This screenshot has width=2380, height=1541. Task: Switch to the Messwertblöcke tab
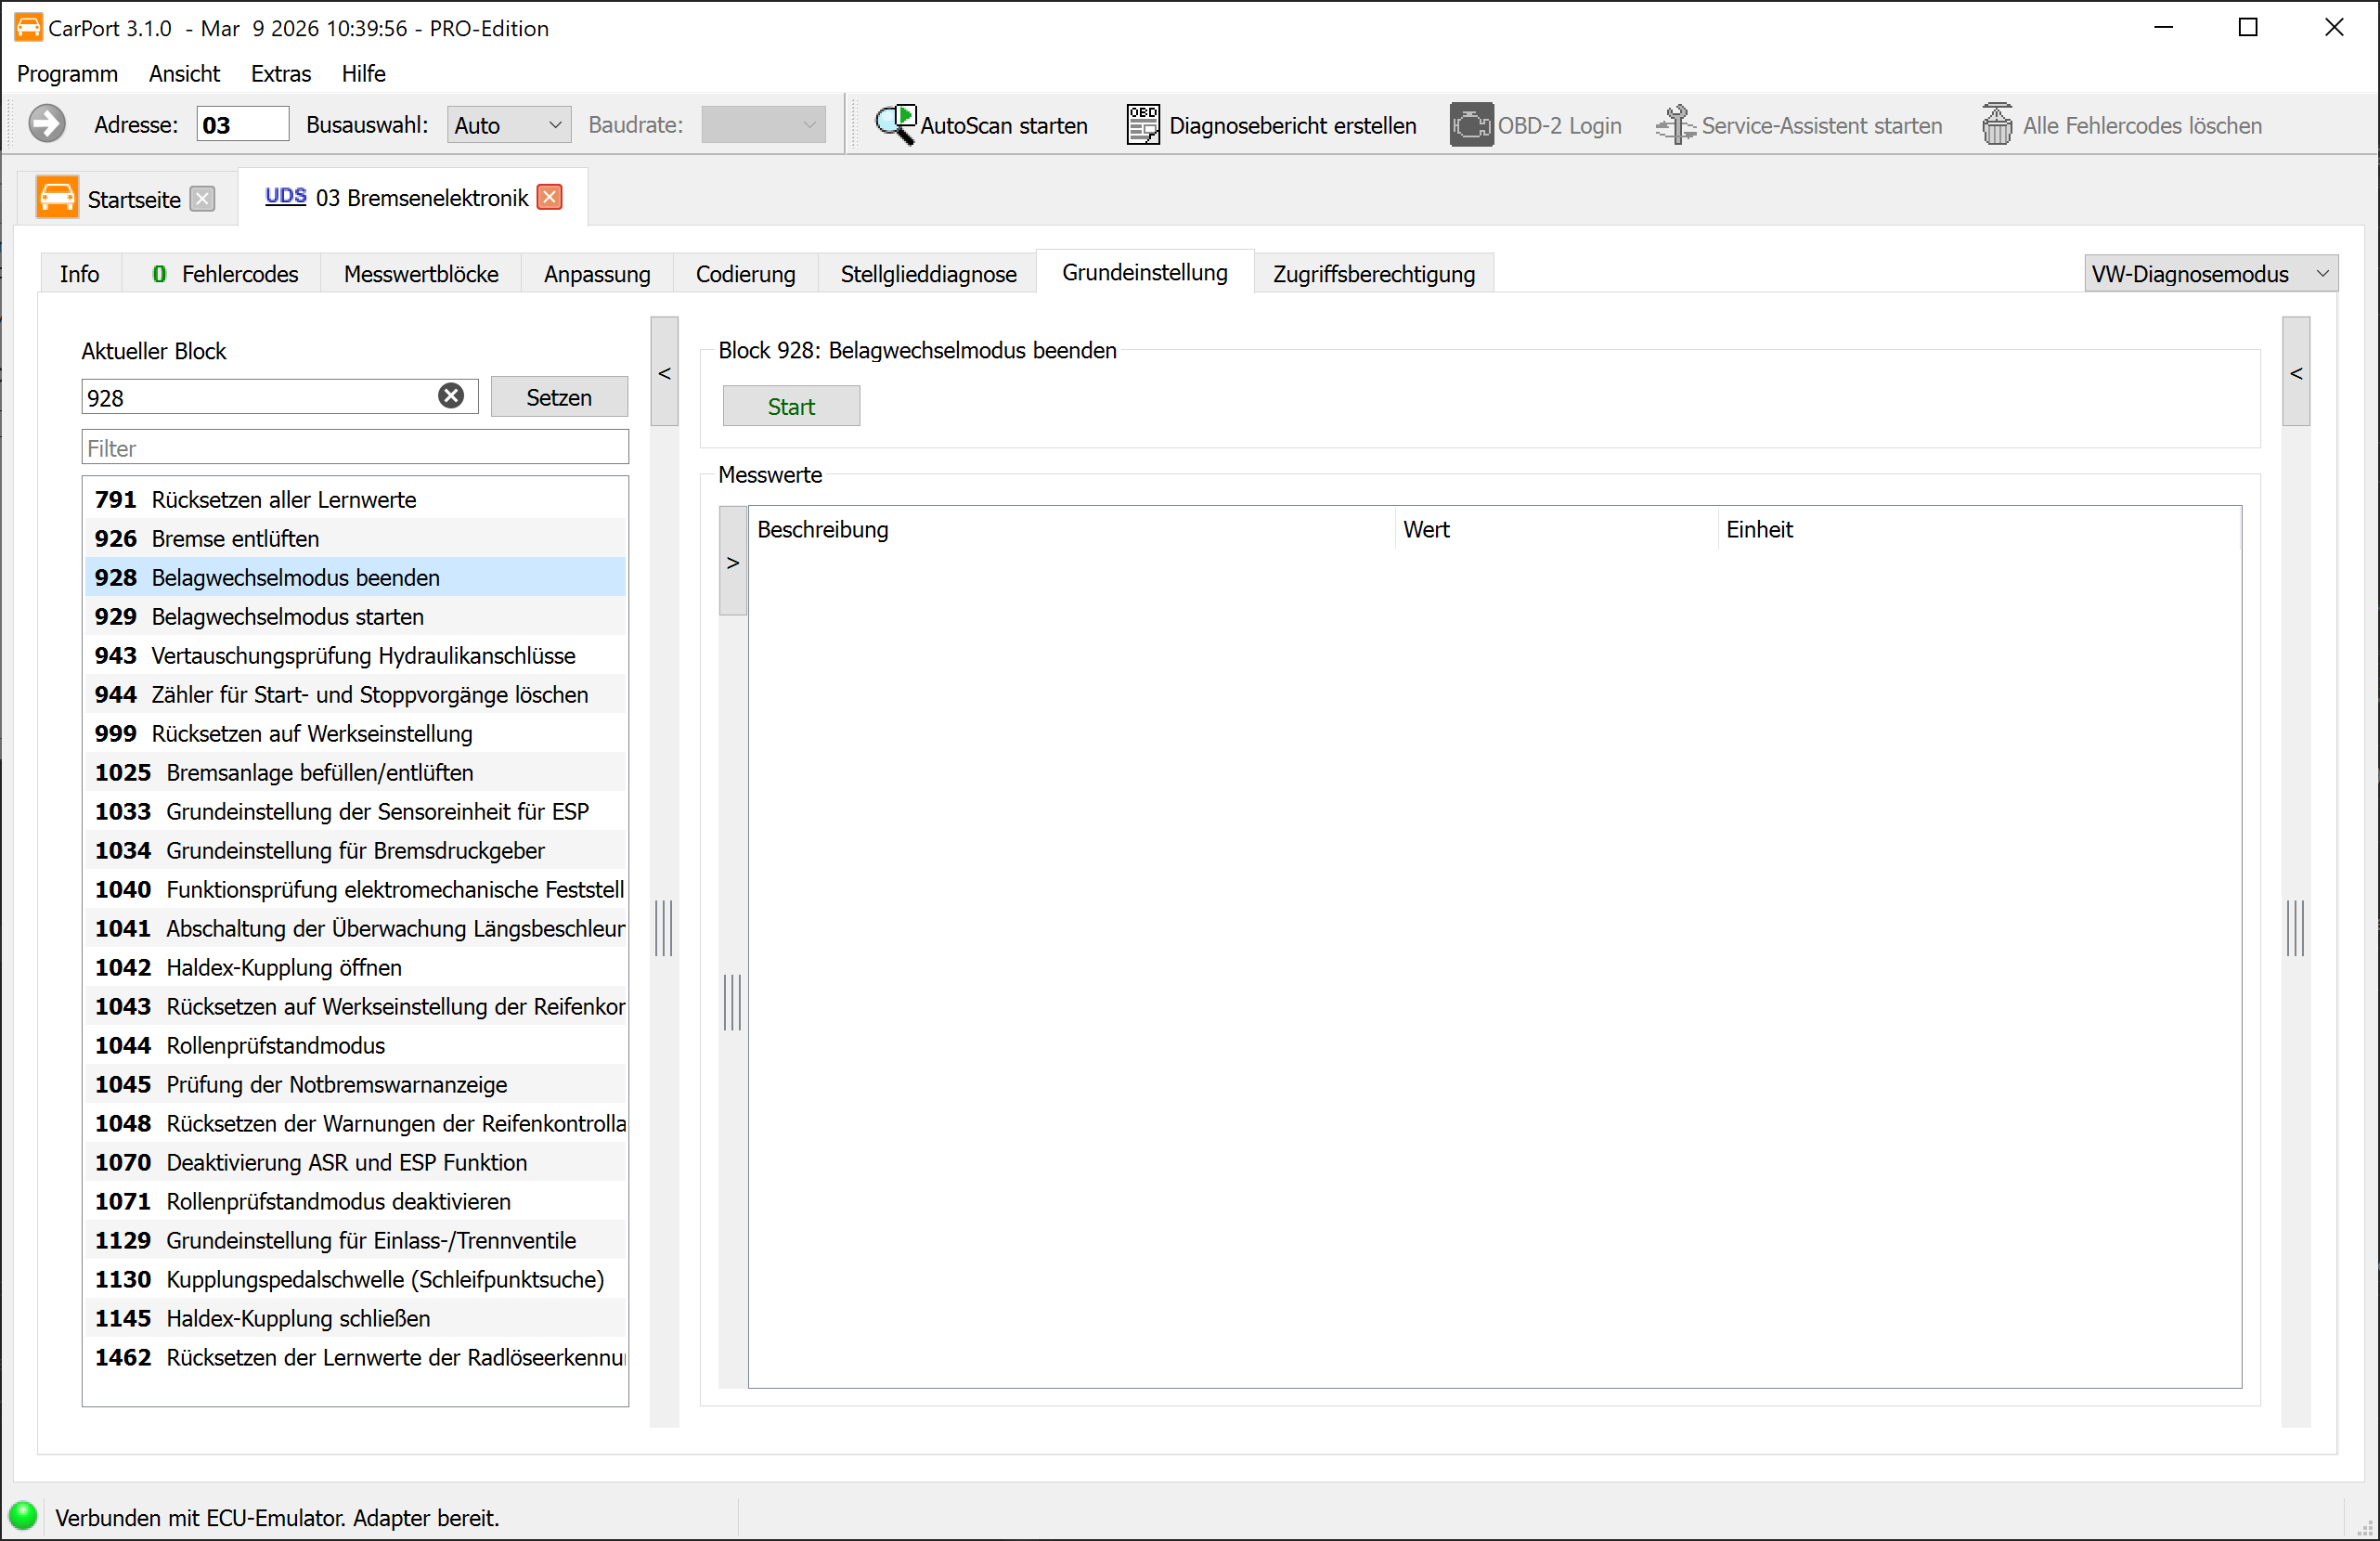(421, 274)
